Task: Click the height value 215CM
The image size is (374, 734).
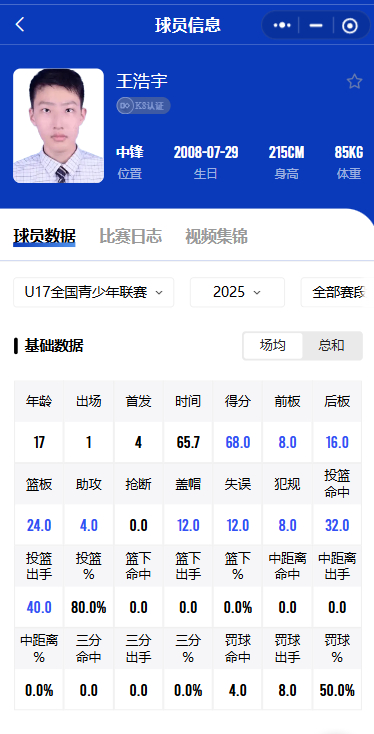Action: [286, 153]
